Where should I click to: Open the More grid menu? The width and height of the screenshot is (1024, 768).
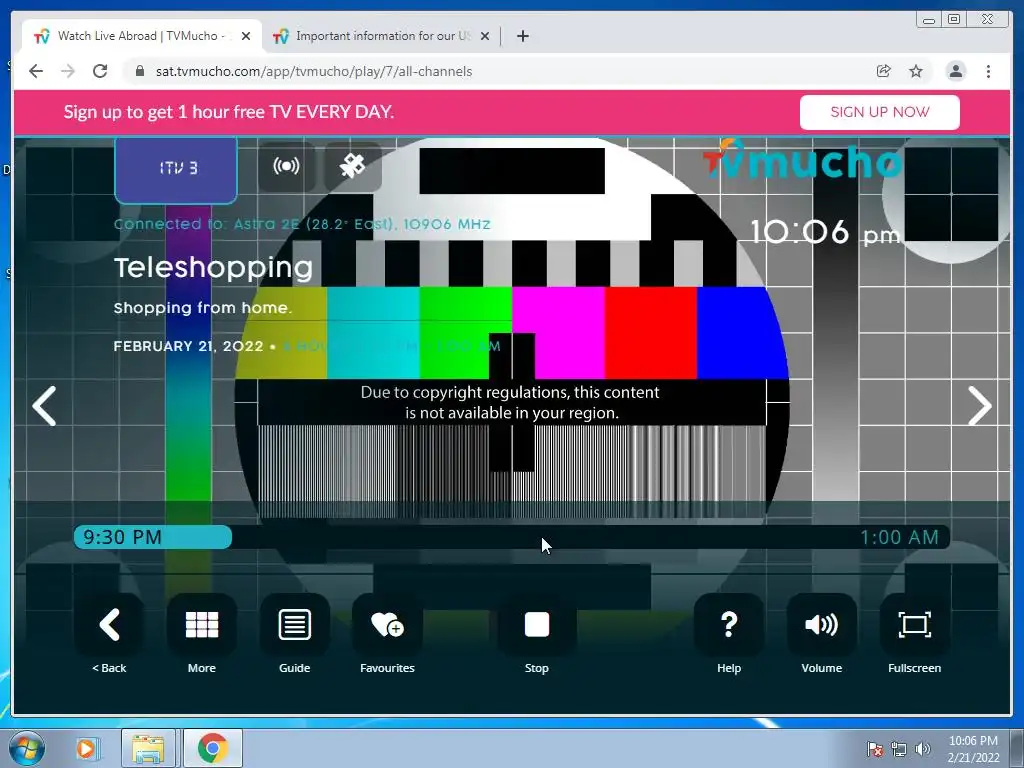point(202,625)
